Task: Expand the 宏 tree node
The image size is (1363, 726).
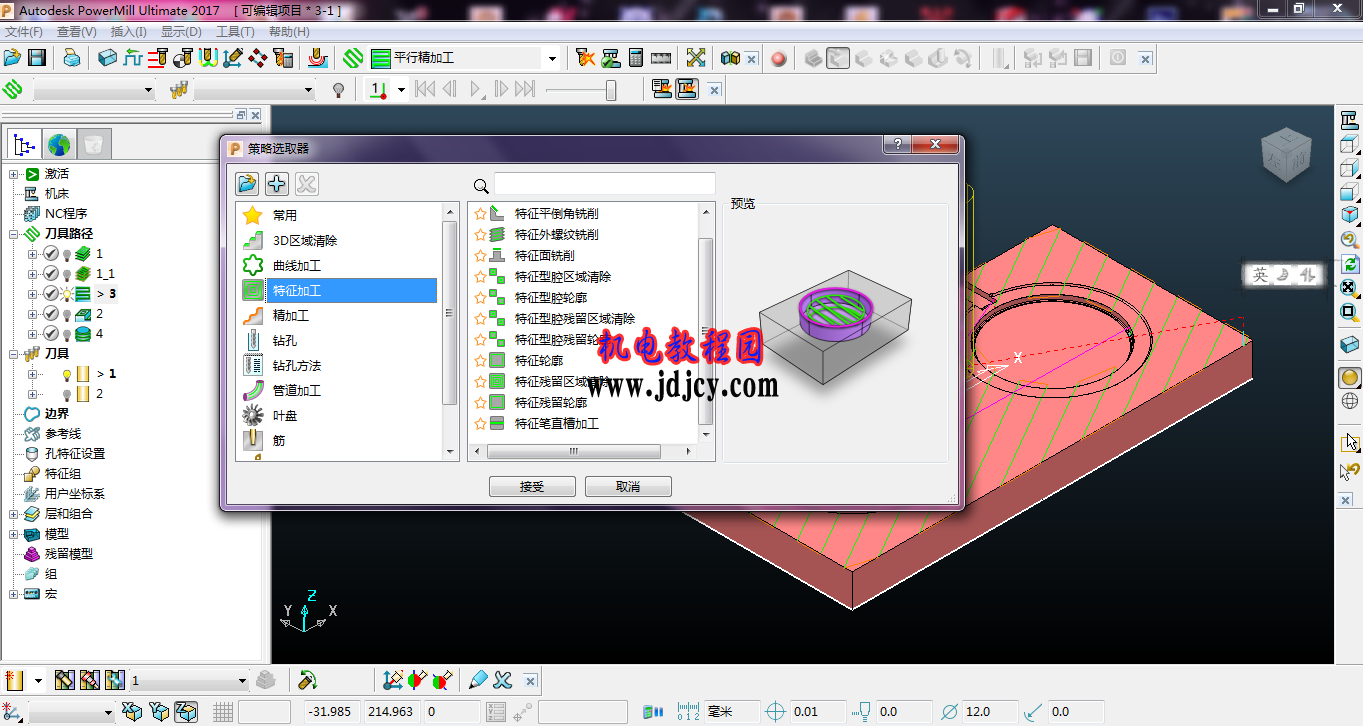Action: tap(14, 594)
